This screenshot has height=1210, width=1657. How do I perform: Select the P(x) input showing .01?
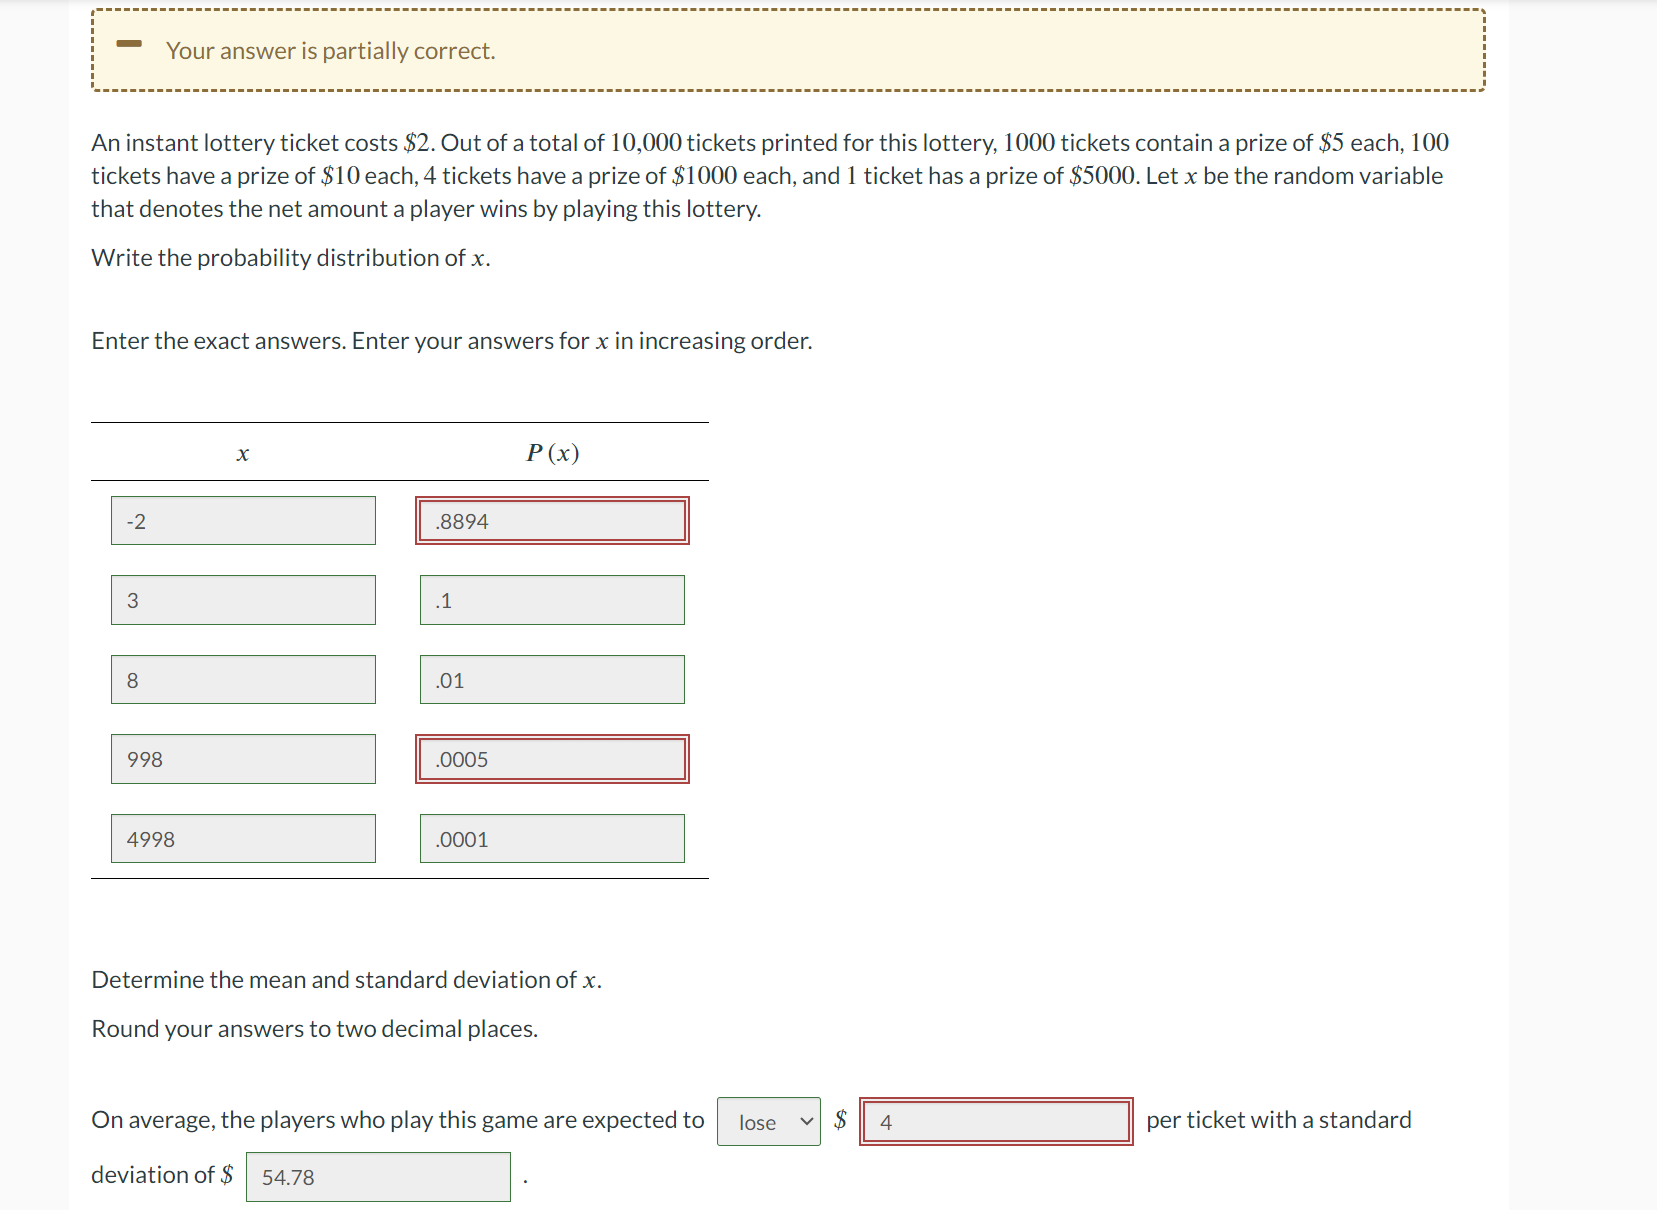coord(551,679)
